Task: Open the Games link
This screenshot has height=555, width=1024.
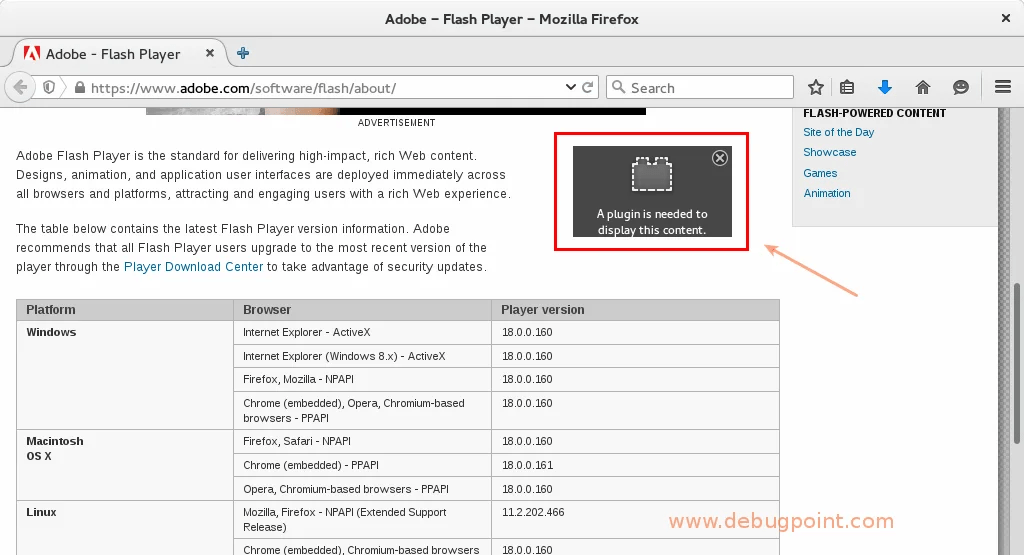Action: pyautogui.click(x=820, y=173)
